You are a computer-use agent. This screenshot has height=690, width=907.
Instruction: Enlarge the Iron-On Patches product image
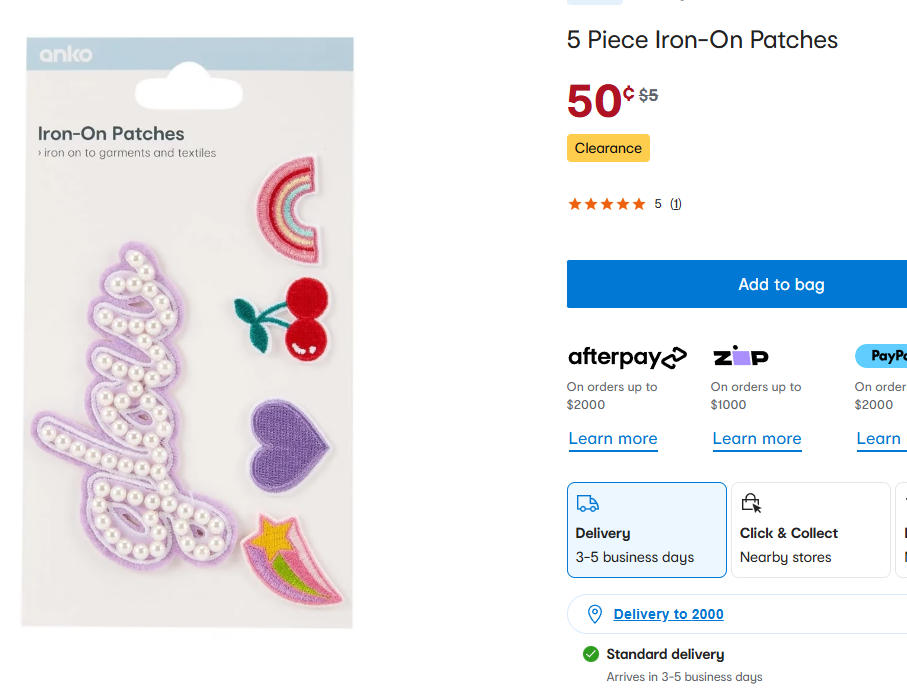coord(189,333)
